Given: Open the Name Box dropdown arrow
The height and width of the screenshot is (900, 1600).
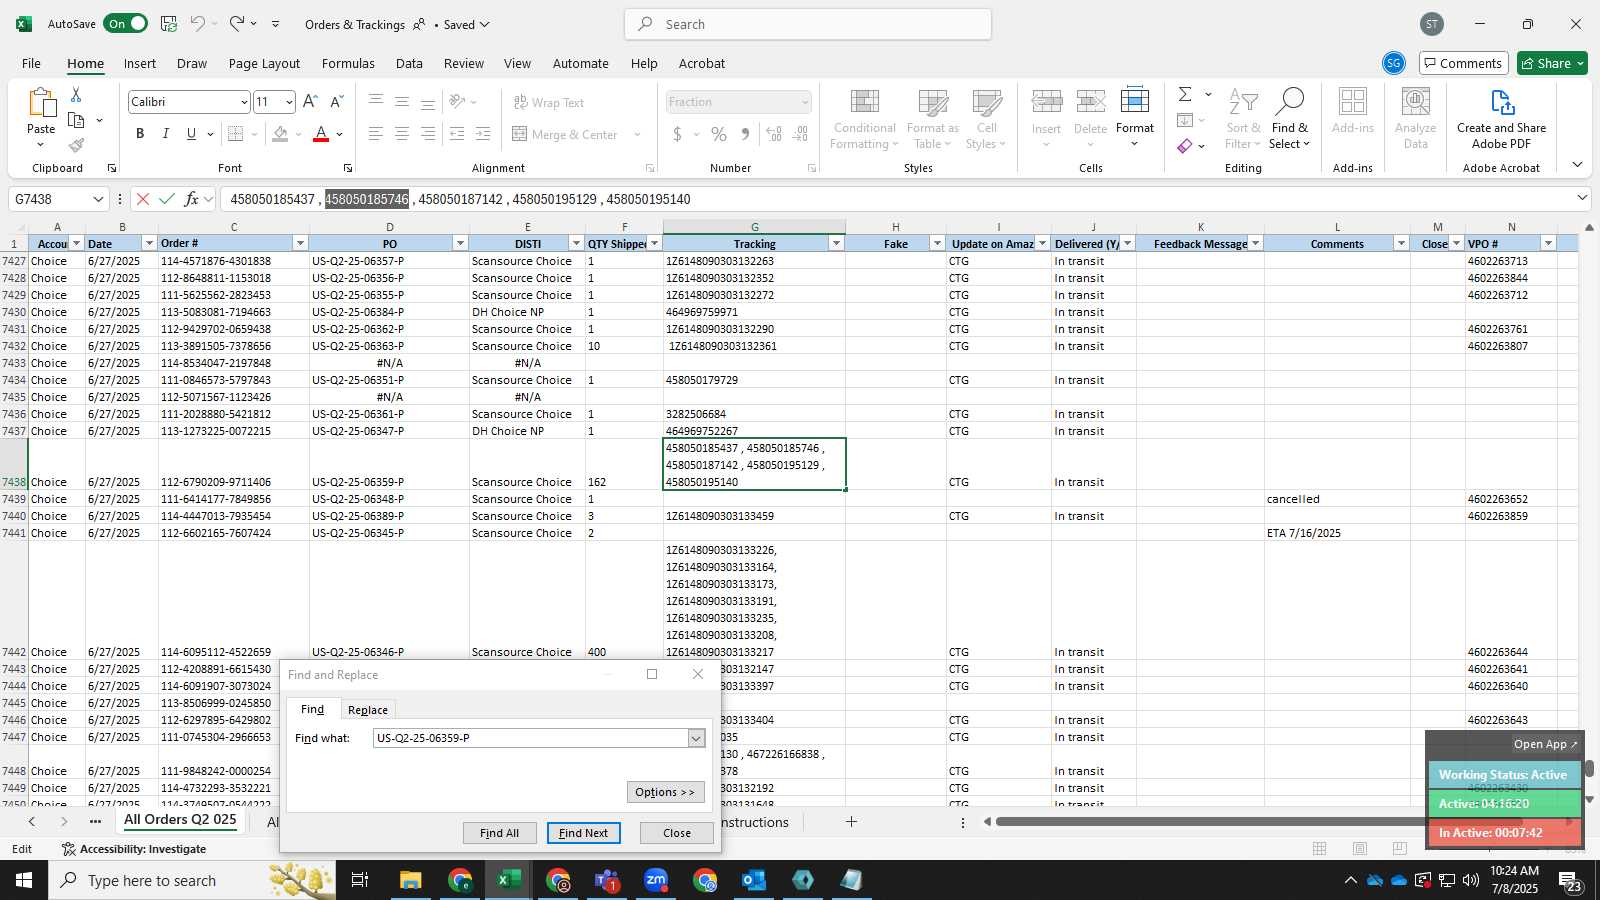Looking at the screenshot, I should pos(98,199).
